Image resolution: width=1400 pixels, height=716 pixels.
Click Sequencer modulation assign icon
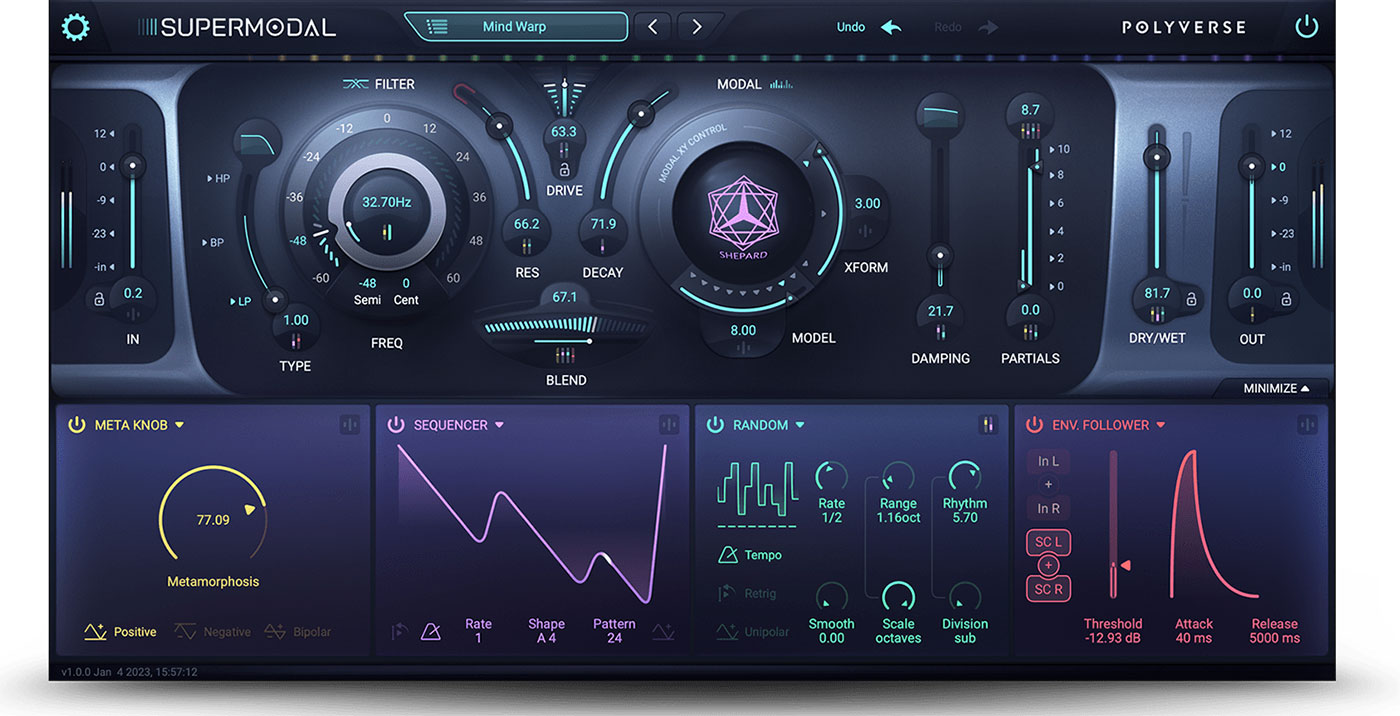(669, 425)
